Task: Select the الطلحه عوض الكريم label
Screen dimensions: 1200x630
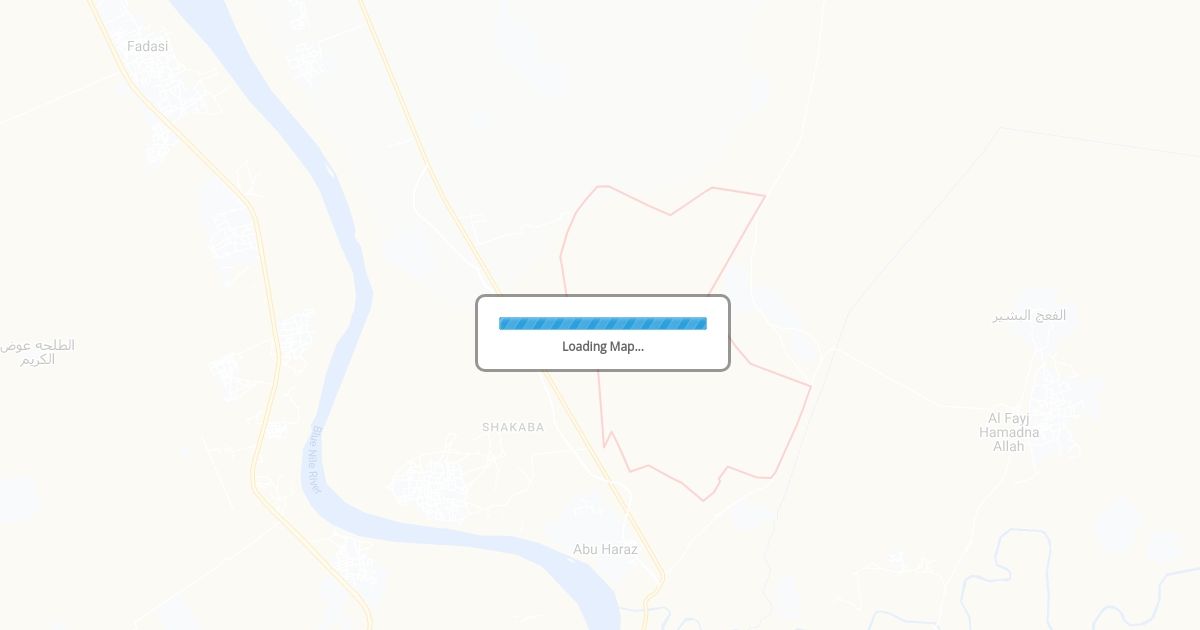Action: point(37,352)
